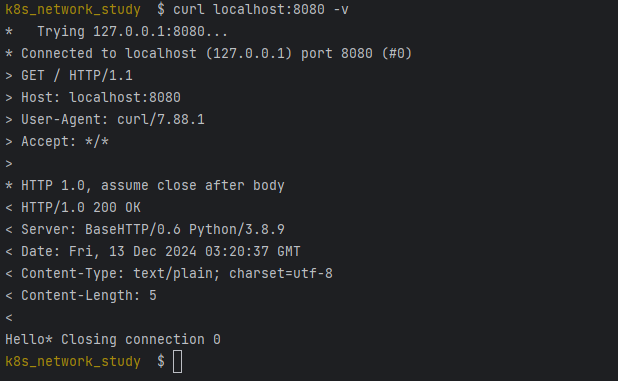Screen dimensions: 618x381
Task: Click the 'Accept: */*' header line
Action: point(57,141)
